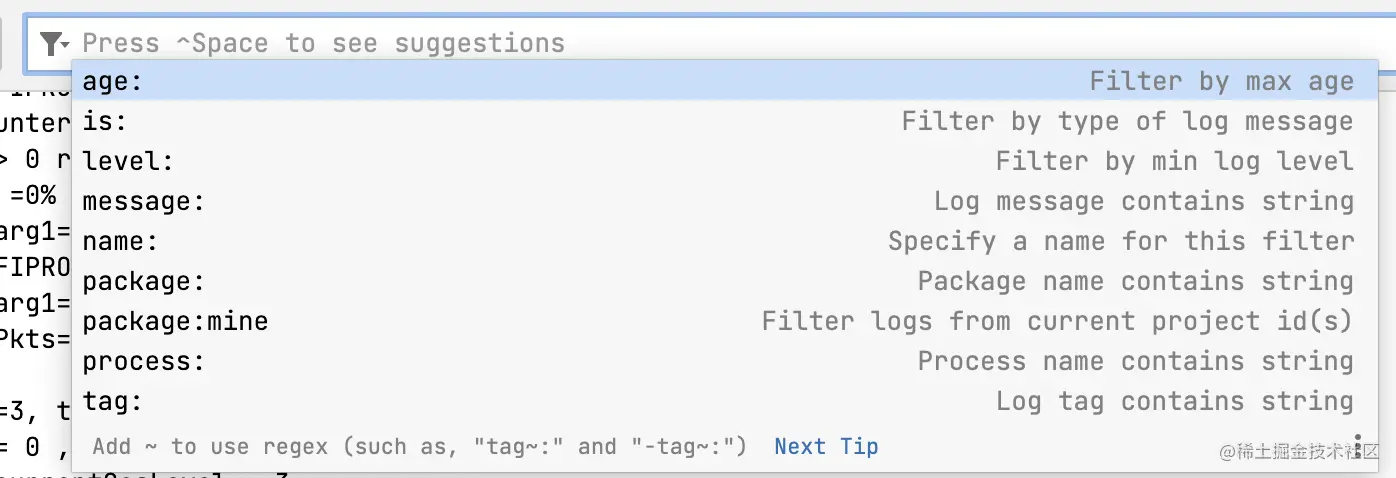Click the 'Add ~ to use regex' tip text
1396x478 pixels.
(420, 447)
